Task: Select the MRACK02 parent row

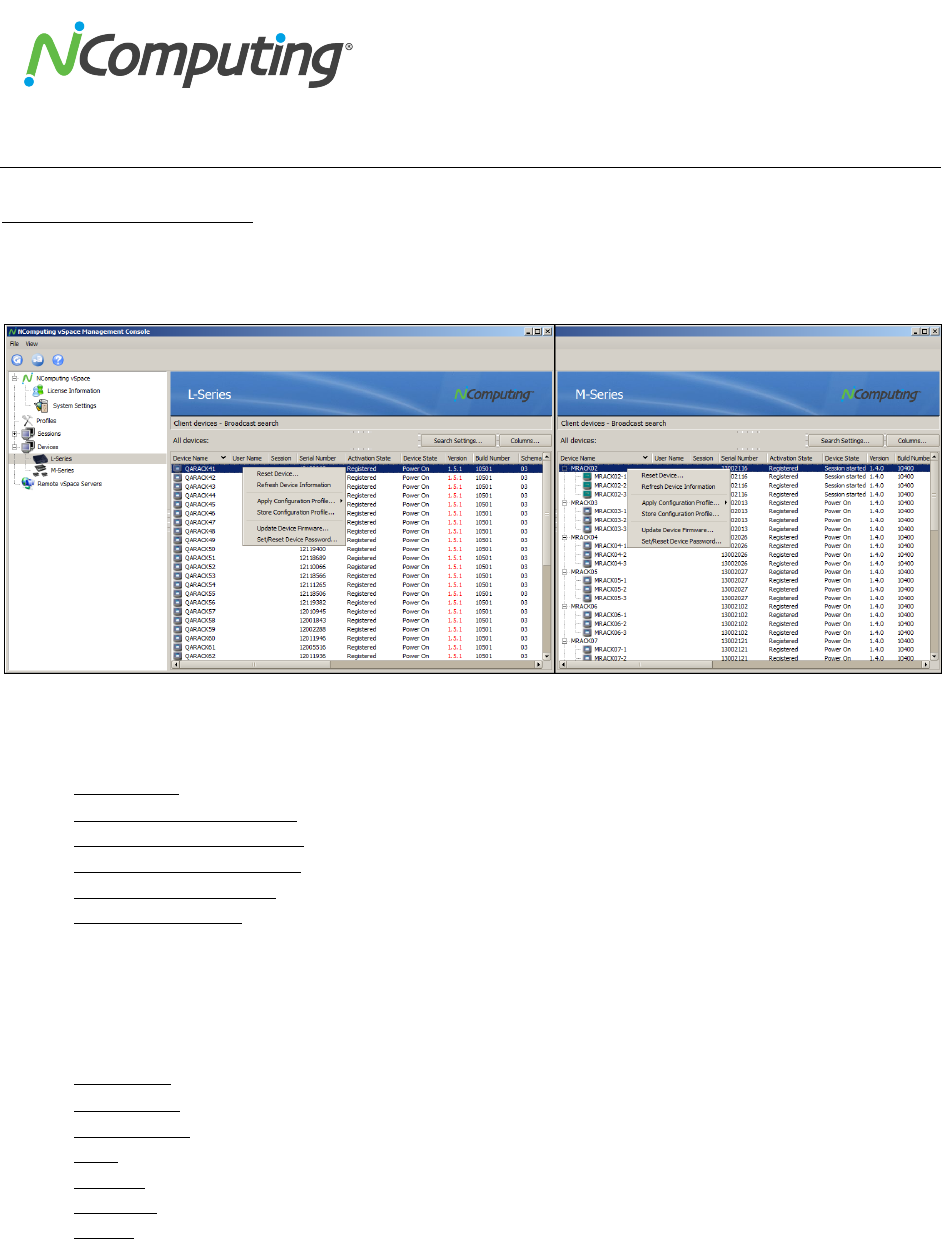Action: click(x=745, y=468)
